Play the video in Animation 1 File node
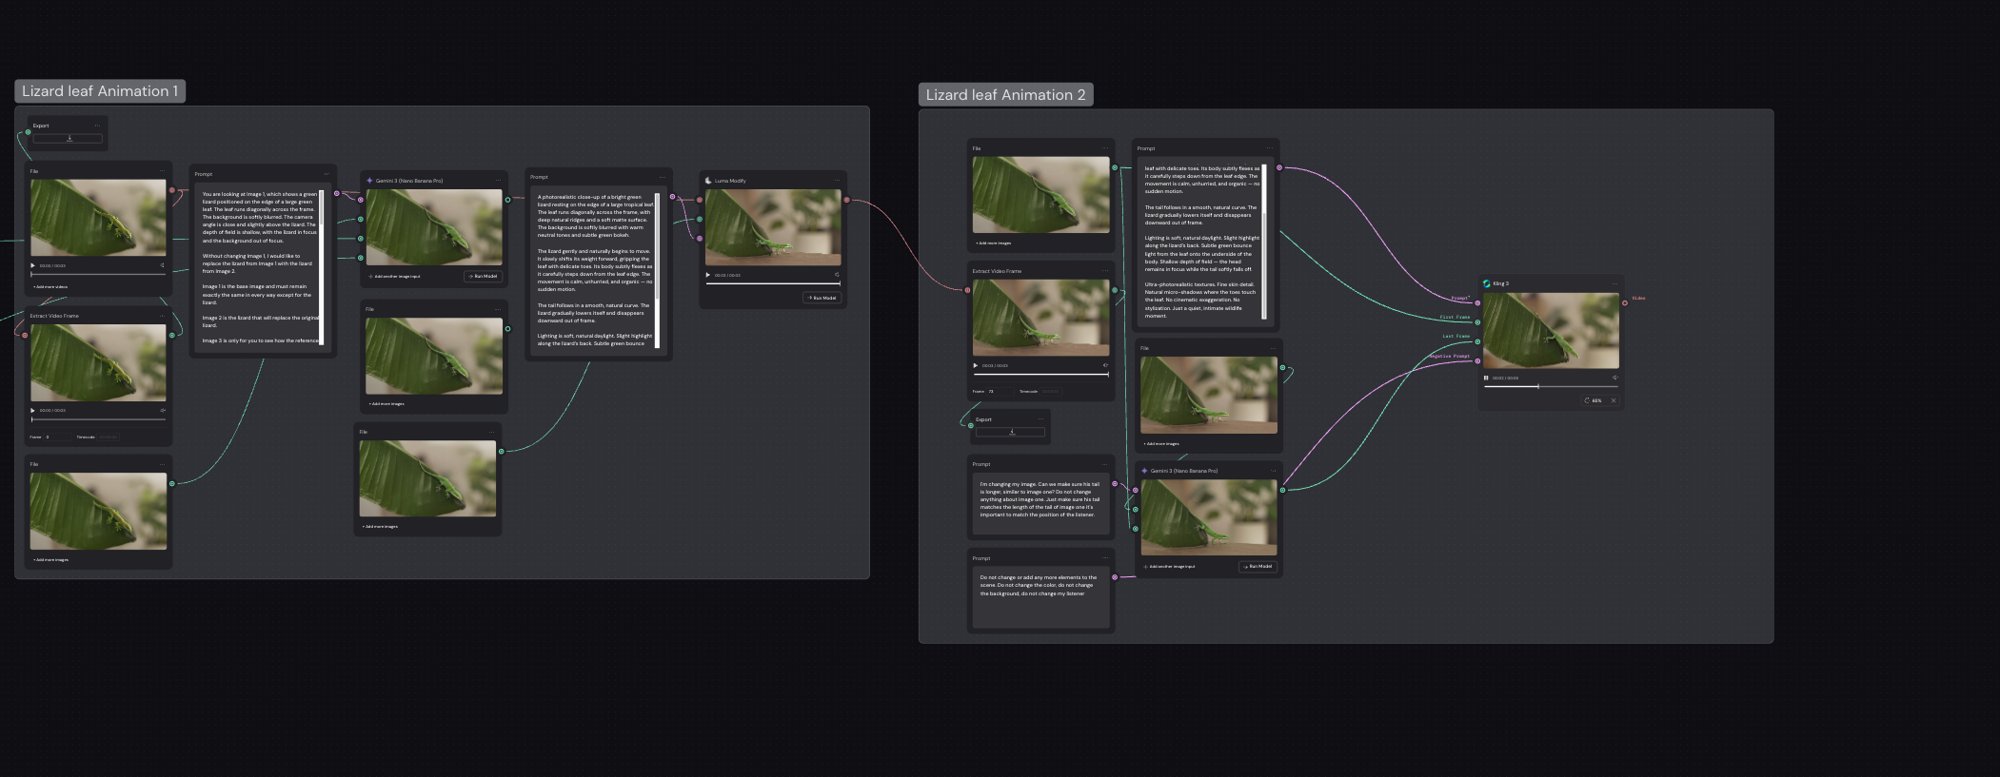 [x=33, y=266]
